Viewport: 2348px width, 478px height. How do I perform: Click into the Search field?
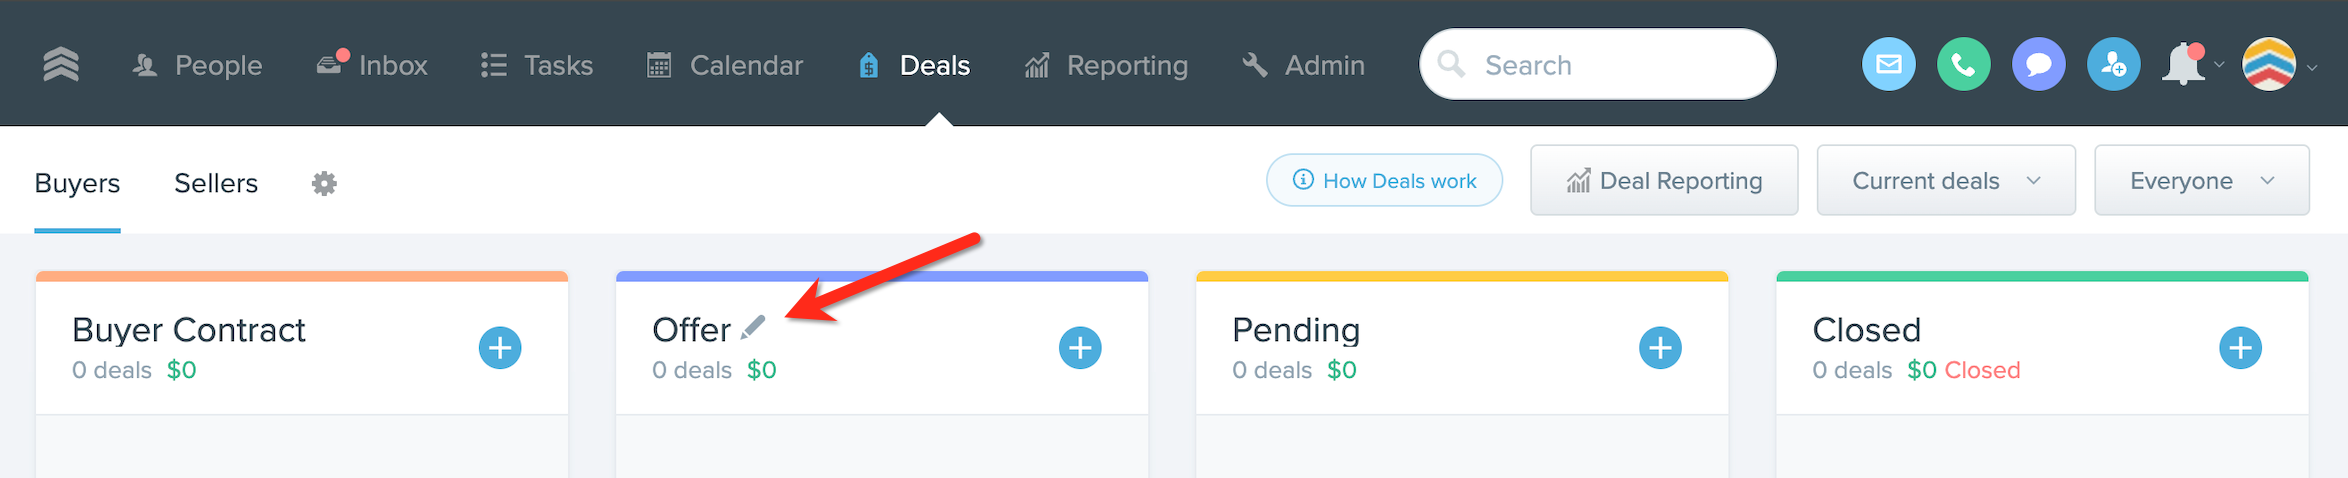[1597, 64]
